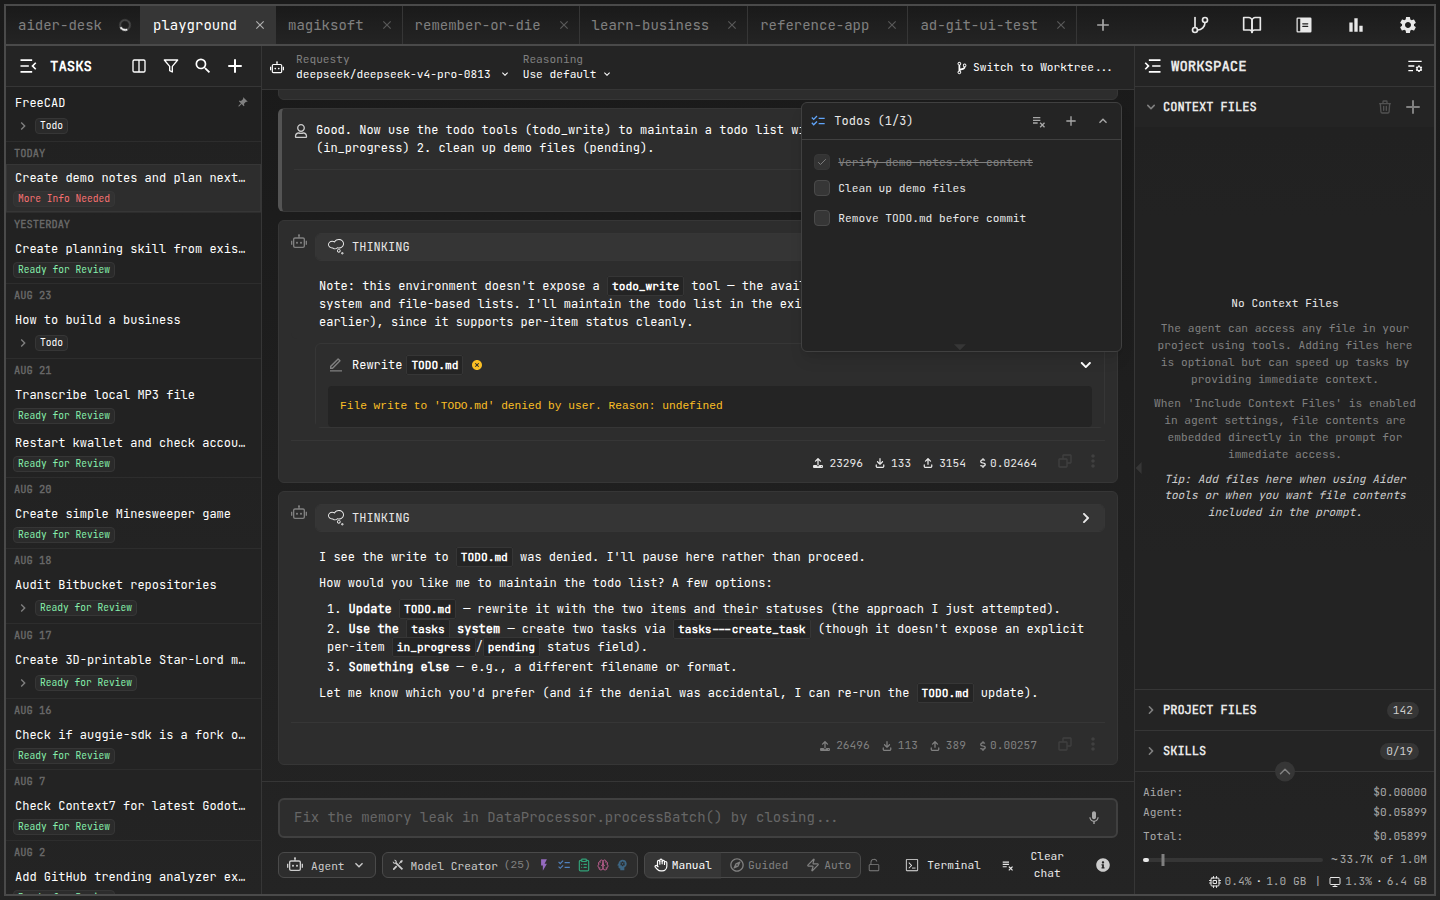Click the filter tasks icon
This screenshot has height=900, width=1440.
pos(171,66)
